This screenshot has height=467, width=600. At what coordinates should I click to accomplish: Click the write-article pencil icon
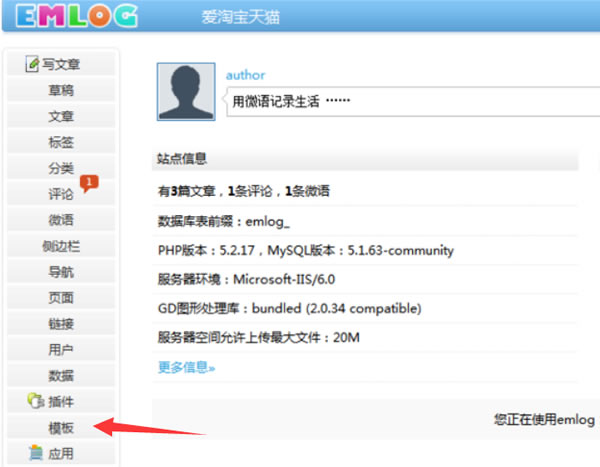[32, 64]
